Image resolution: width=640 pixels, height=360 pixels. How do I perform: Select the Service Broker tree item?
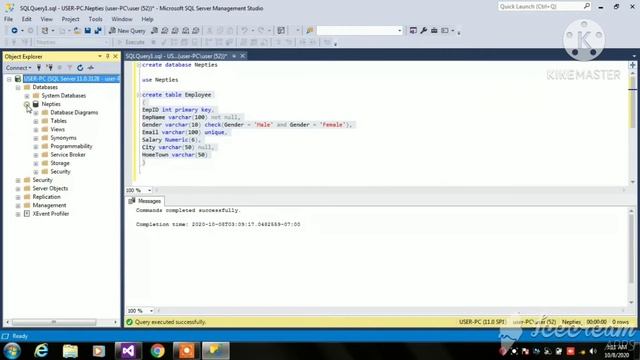click(x=68, y=155)
